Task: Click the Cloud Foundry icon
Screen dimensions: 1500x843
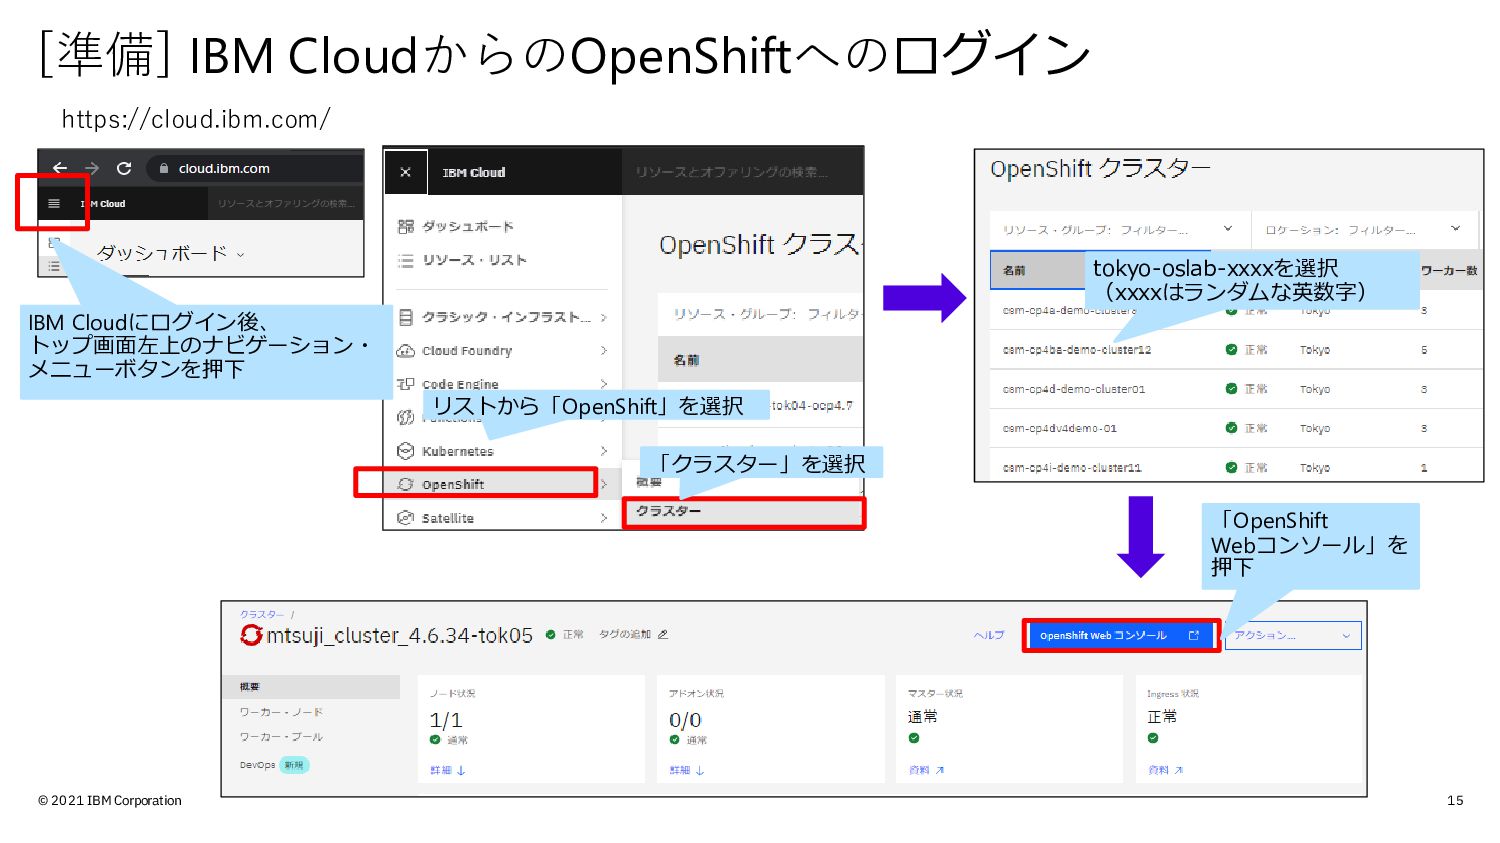Action: pos(405,351)
